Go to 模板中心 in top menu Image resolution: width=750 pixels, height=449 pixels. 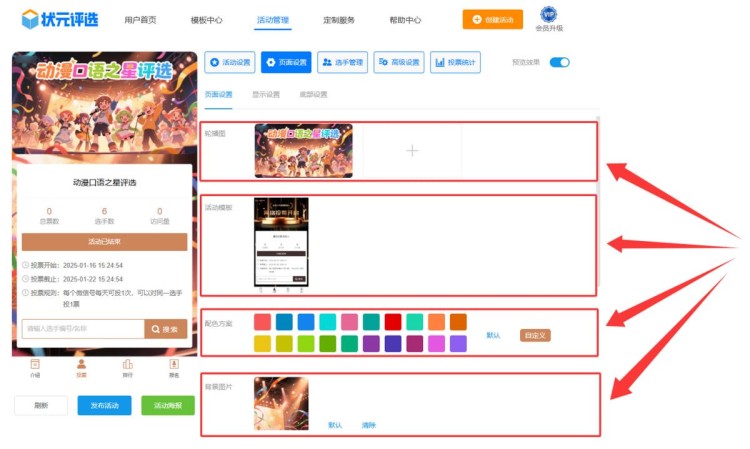[206, 19]
